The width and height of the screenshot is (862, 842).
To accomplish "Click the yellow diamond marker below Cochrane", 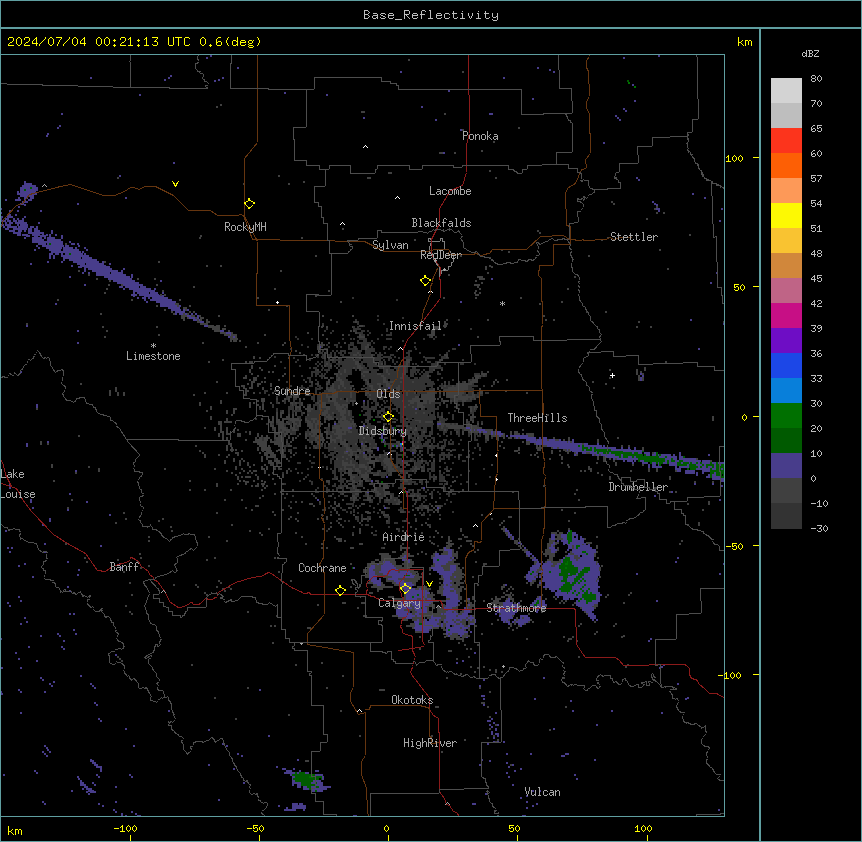I will (x=340, y=590).
